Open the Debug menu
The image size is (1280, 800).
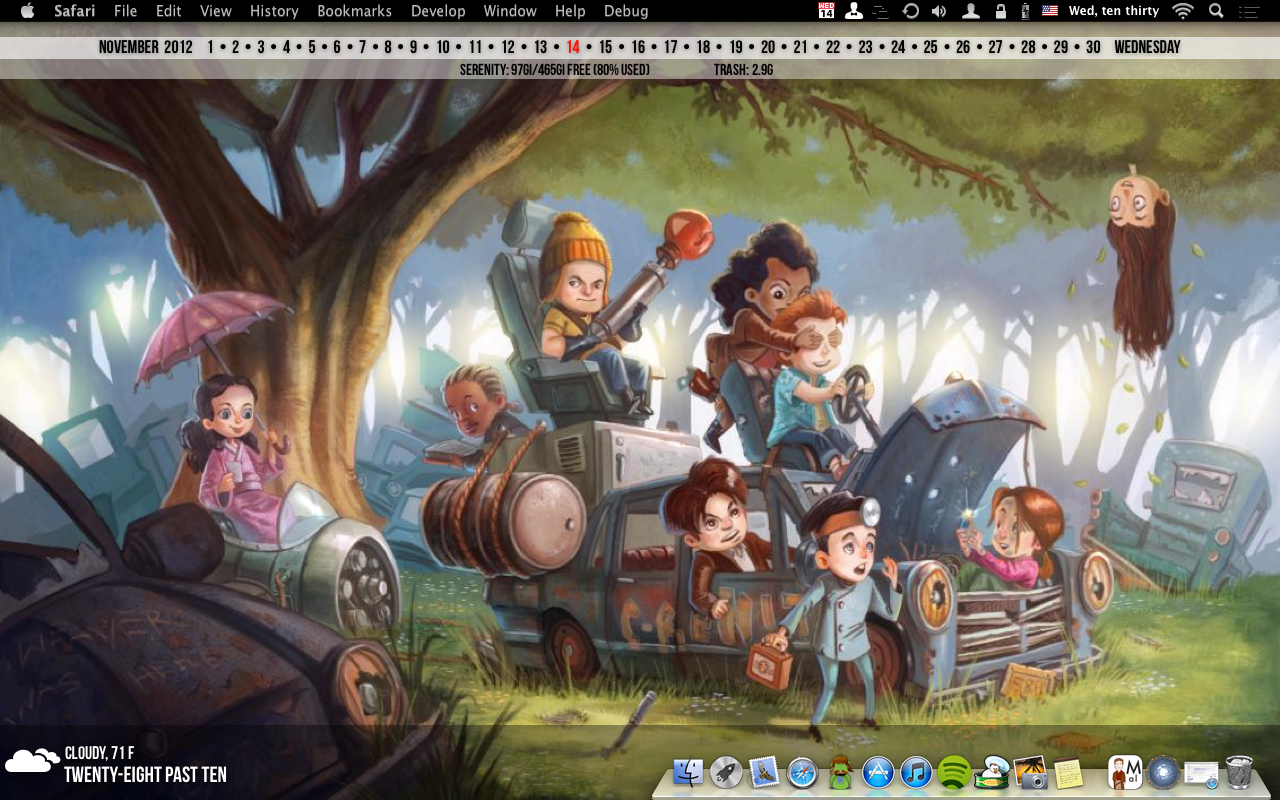[626, 11]
